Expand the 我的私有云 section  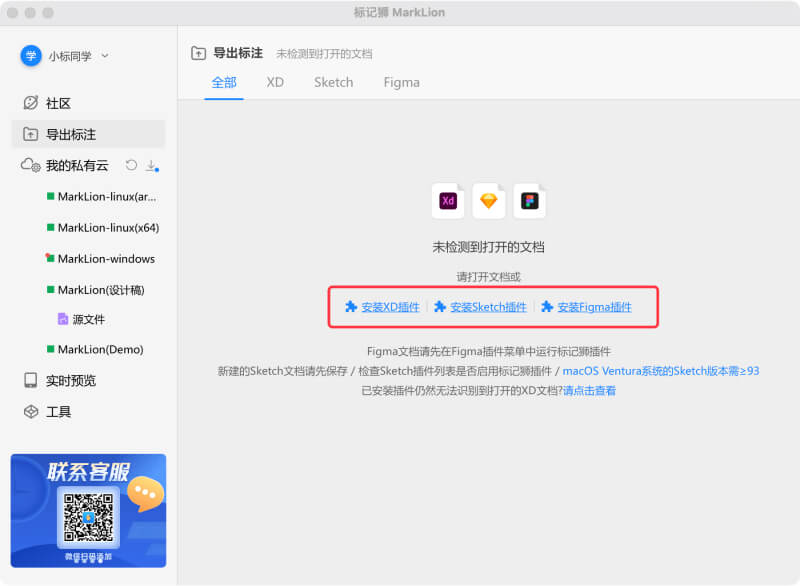(x=76, y=165)
